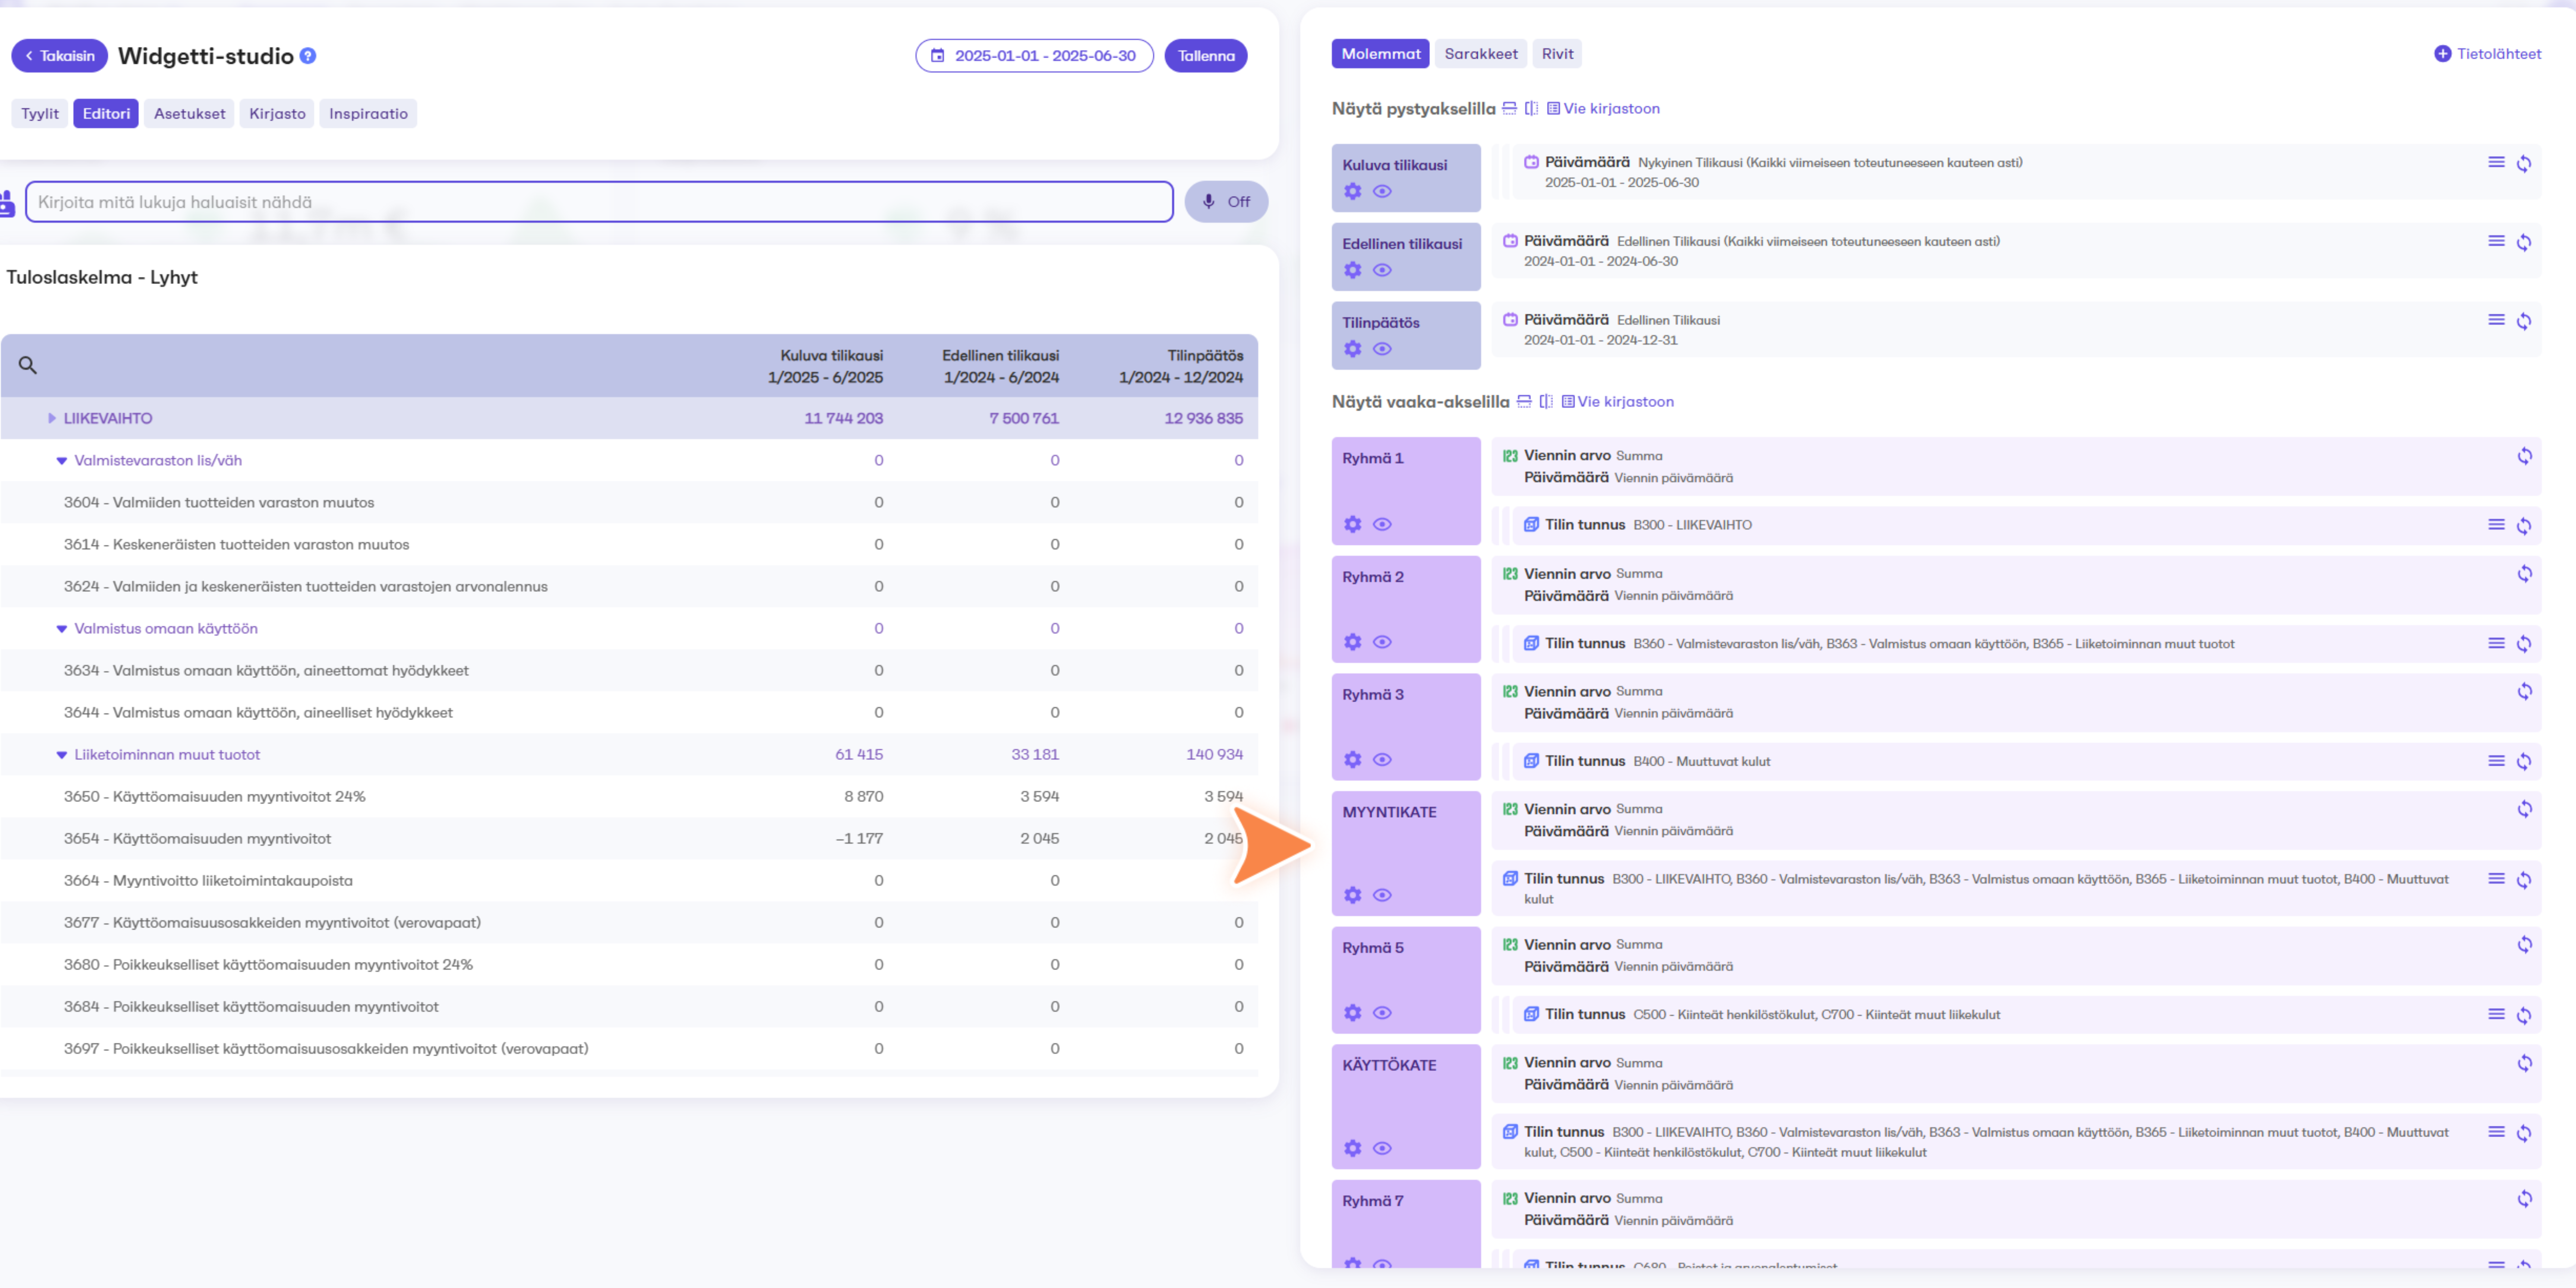Open settings gear for Kuluva tilikausi
Screen dimensions: 2576x1288
point(1352,191)
